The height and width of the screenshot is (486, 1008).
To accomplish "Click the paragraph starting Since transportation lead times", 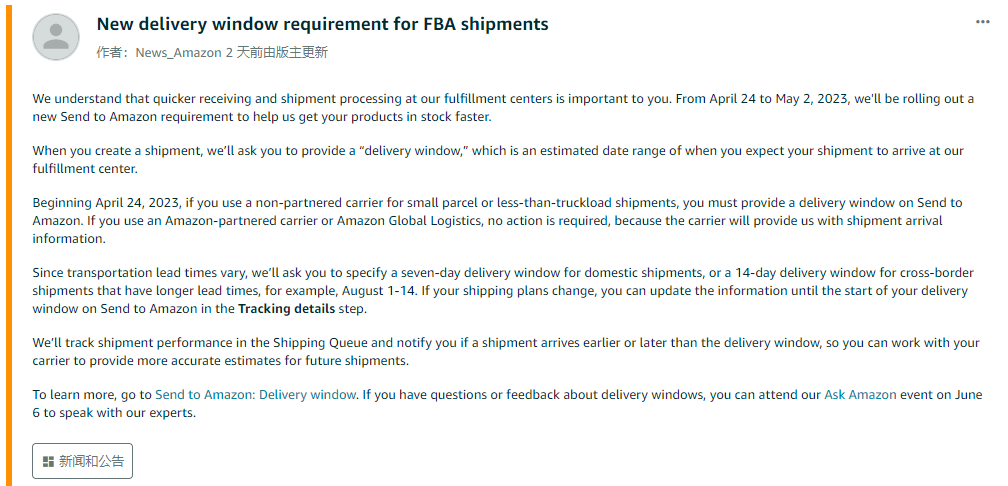I will pyautogui.click(x=503, y=290).
